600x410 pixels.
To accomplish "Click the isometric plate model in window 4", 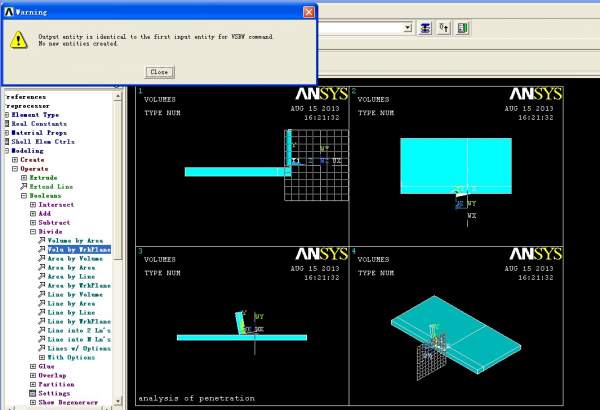I will 456,335.
